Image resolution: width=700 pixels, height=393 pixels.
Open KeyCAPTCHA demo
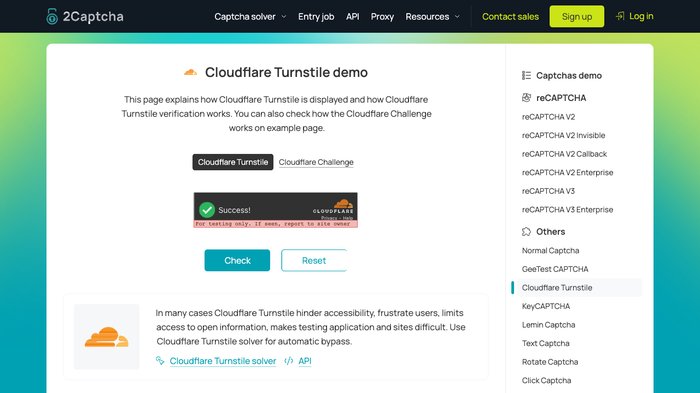click(x=546, y=306)
